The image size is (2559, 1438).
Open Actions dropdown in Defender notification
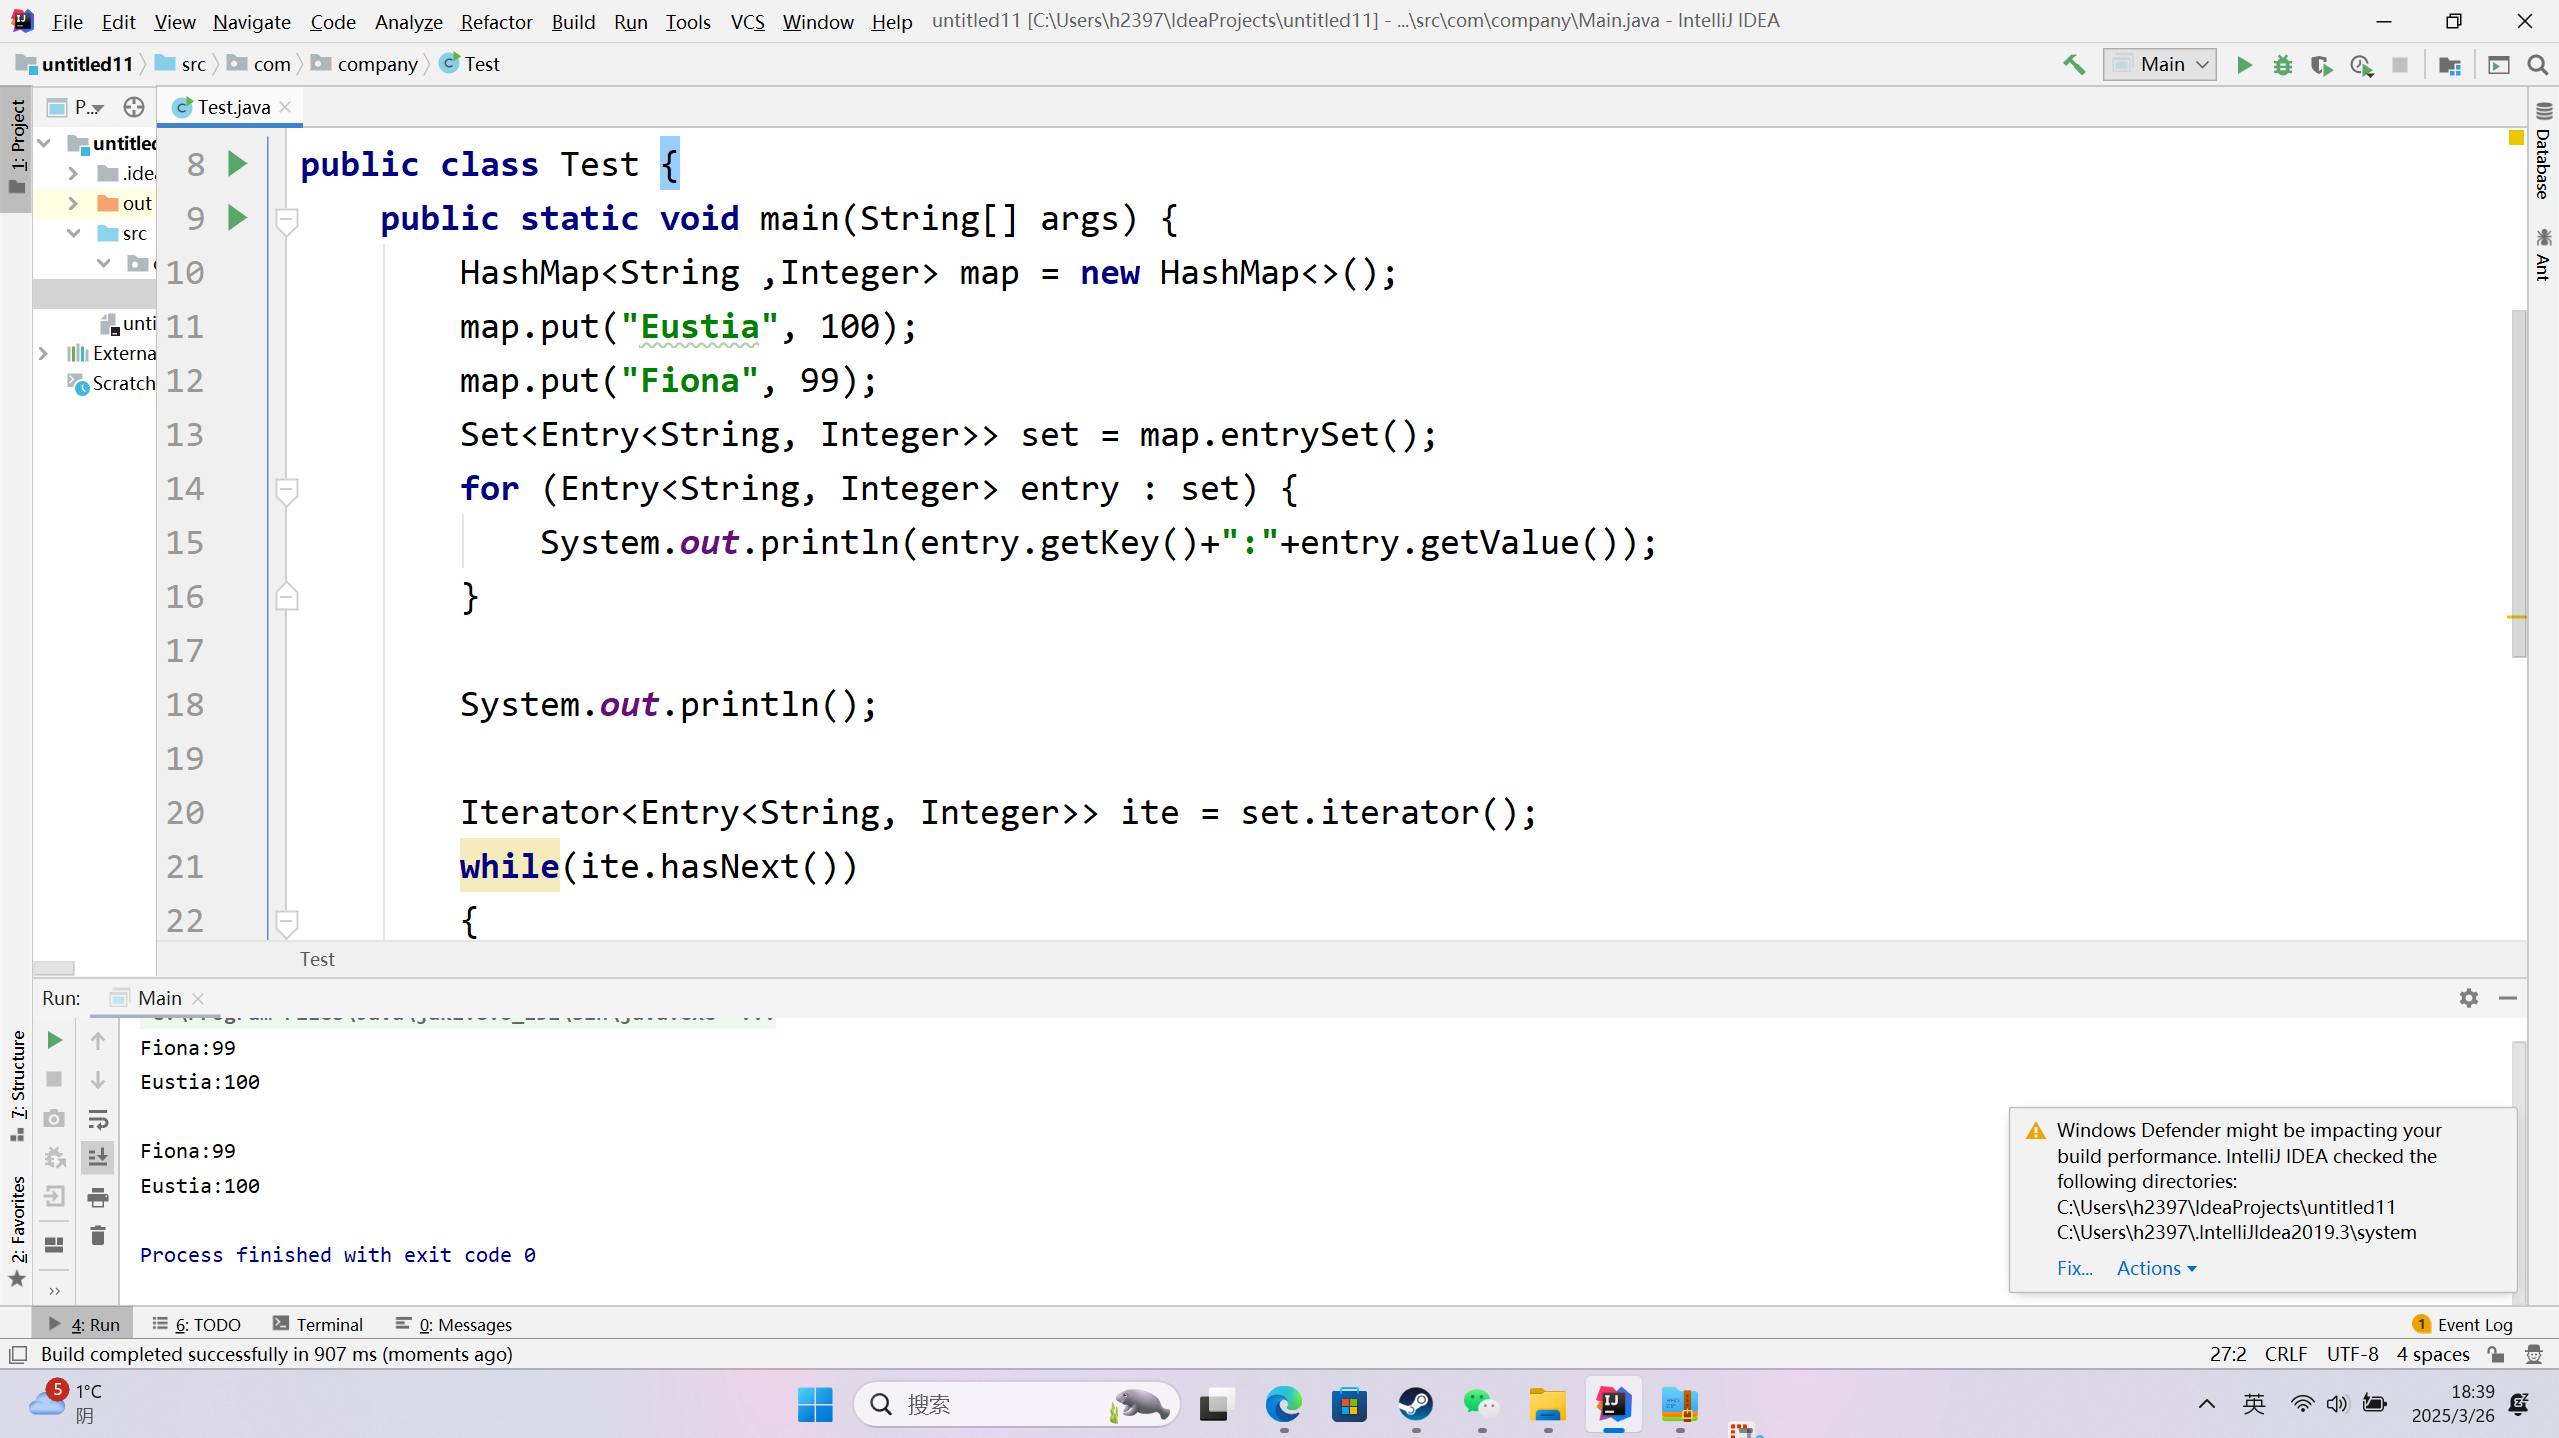2156,1268
